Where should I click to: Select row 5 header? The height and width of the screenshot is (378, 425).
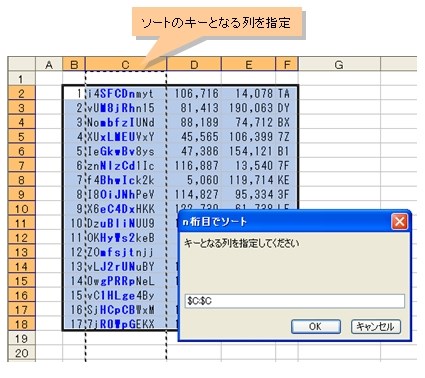click(21, 137)
